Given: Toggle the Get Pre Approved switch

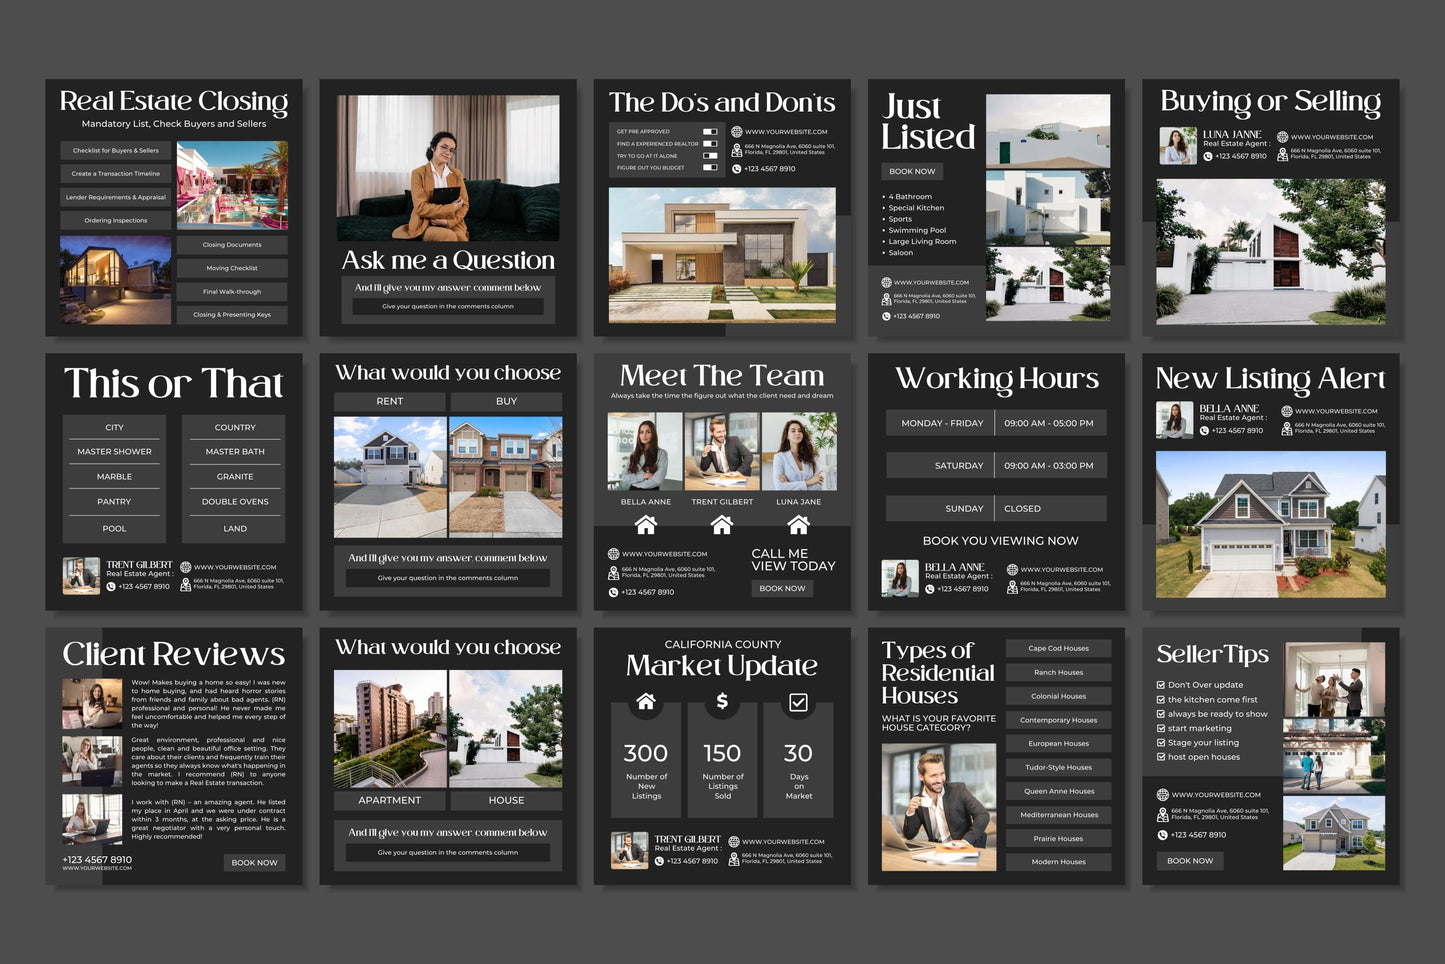Looking at the screenshot, I should tap(710, 132).
